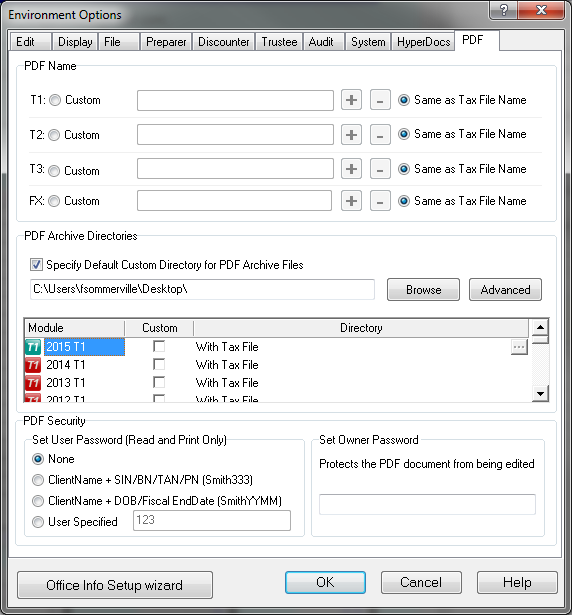Select FX Same as Tax File Name
Viewport: 572px width, 615px height.
[404, 201]
